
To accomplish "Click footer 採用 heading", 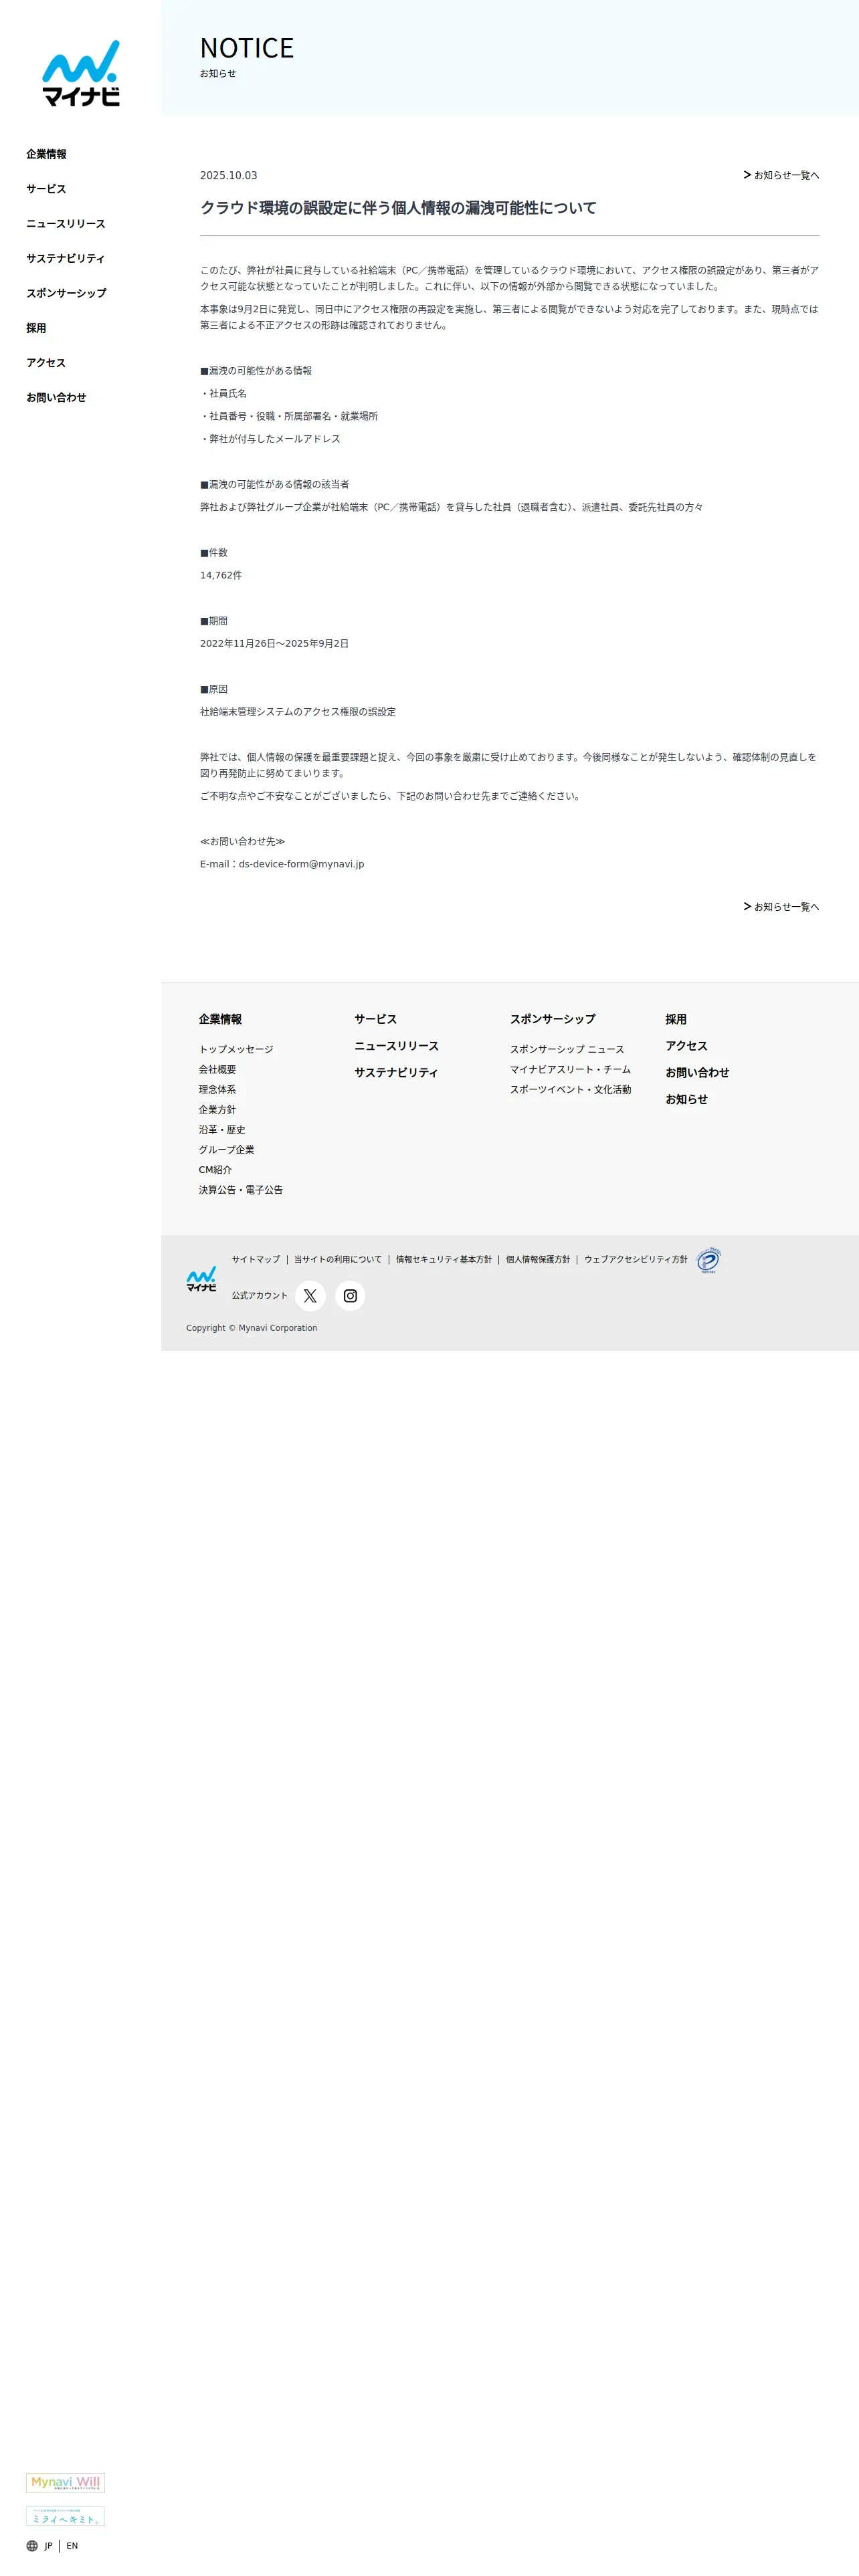I will point(676,1019).
